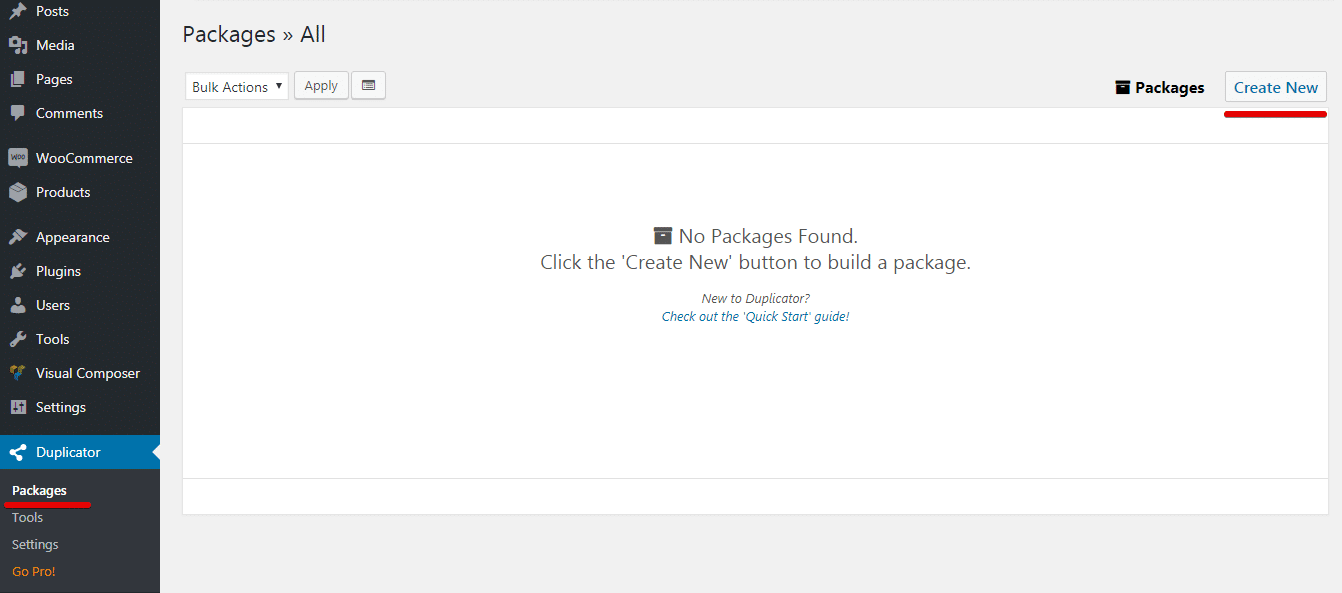This screenshot has width=1342, height=593.
Task: Select Packages submenu under Duplicator
Action: point(39,490)
